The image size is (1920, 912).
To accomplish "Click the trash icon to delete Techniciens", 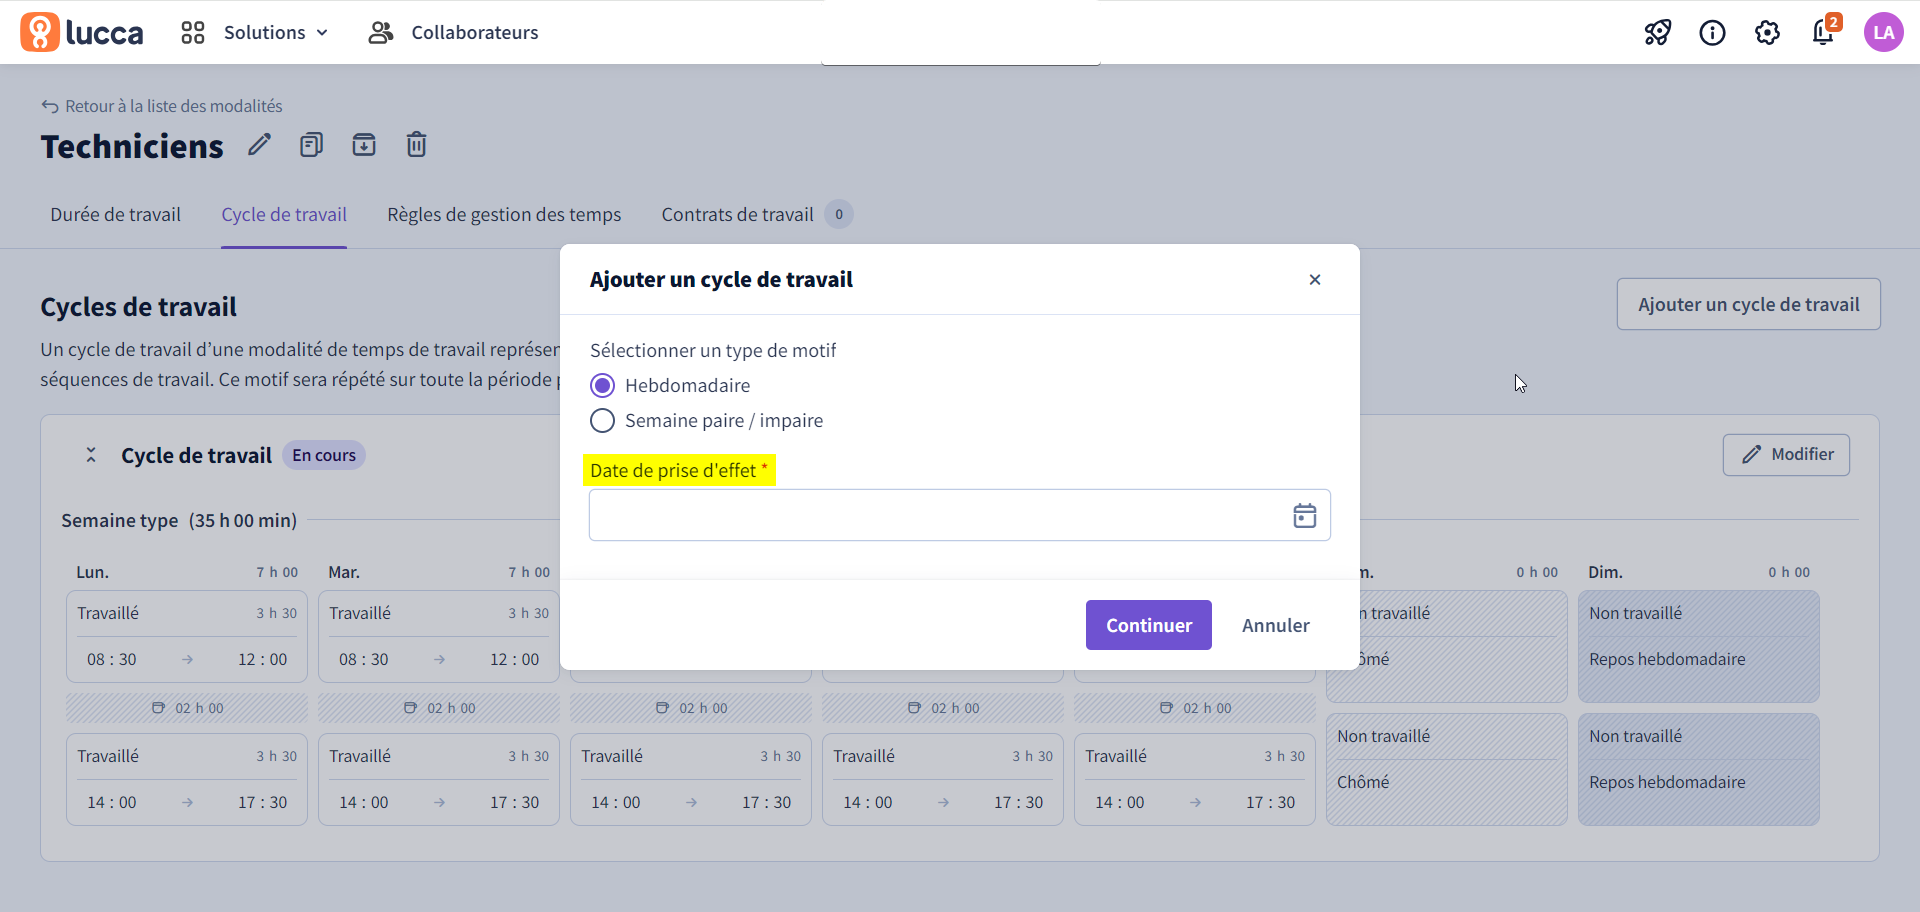I will click(417, 145).
